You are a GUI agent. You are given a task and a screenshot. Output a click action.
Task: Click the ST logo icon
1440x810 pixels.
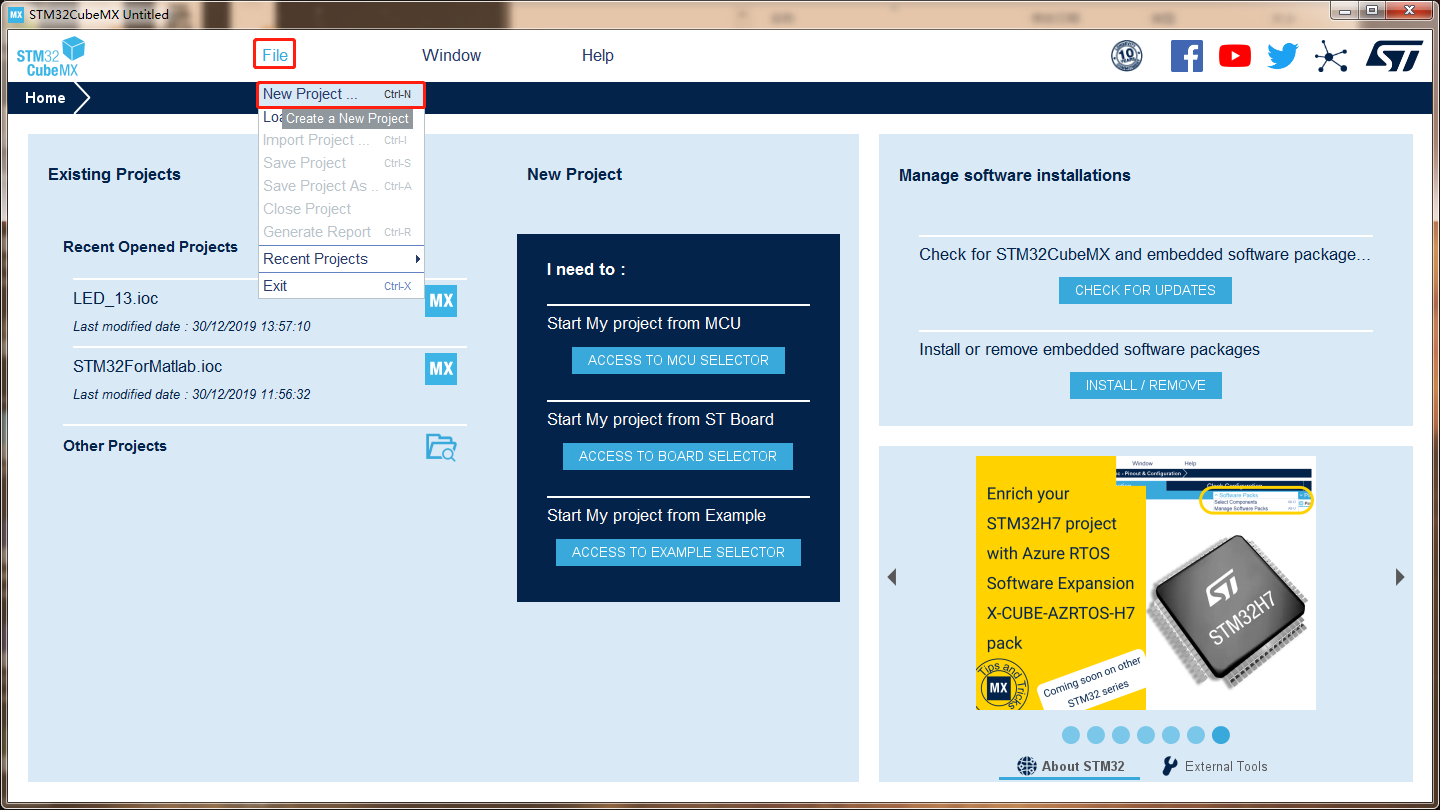1394,56
